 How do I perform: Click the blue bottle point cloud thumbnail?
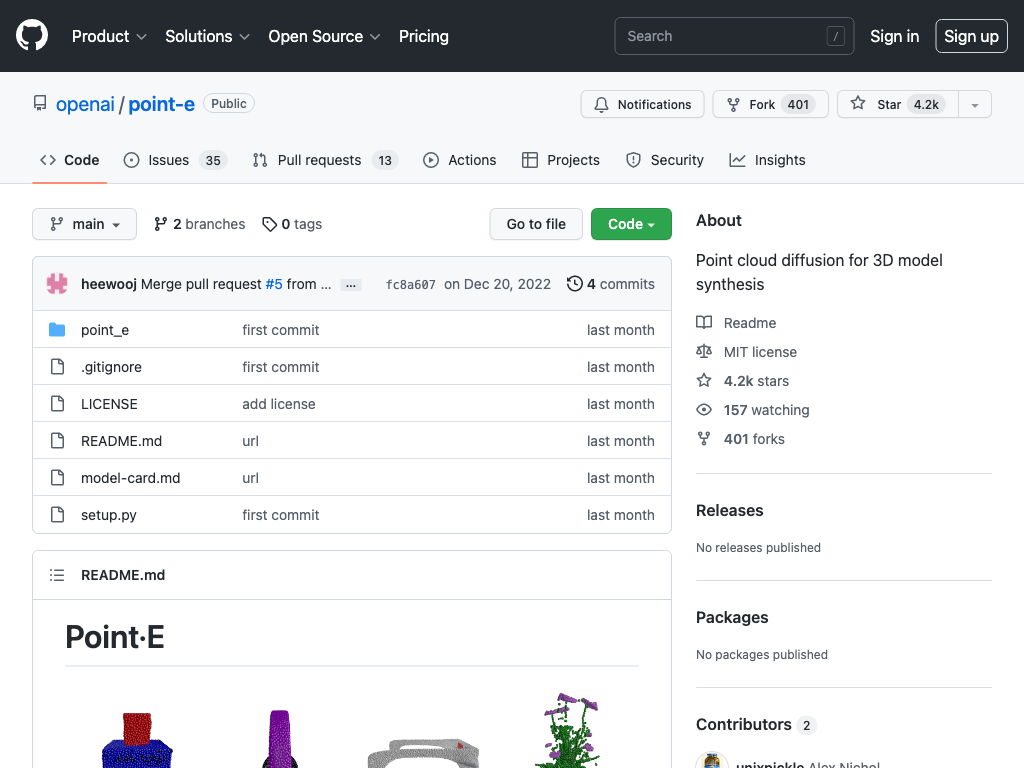(137, 740)
